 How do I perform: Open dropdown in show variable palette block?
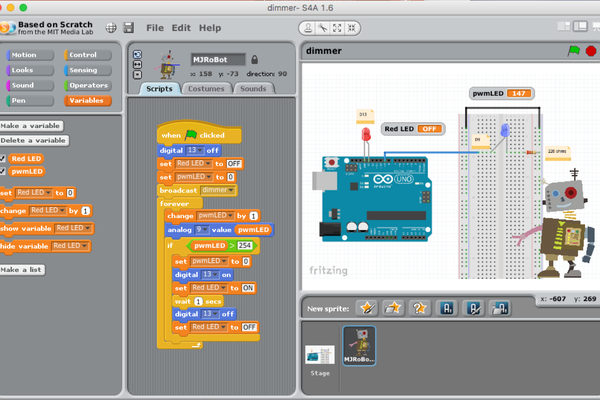pyautogui.click(x=73, y=228)
